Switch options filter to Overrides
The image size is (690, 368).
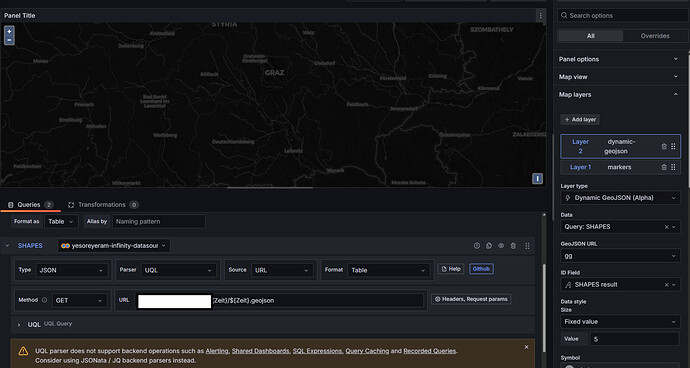click(x=655, y=36)
